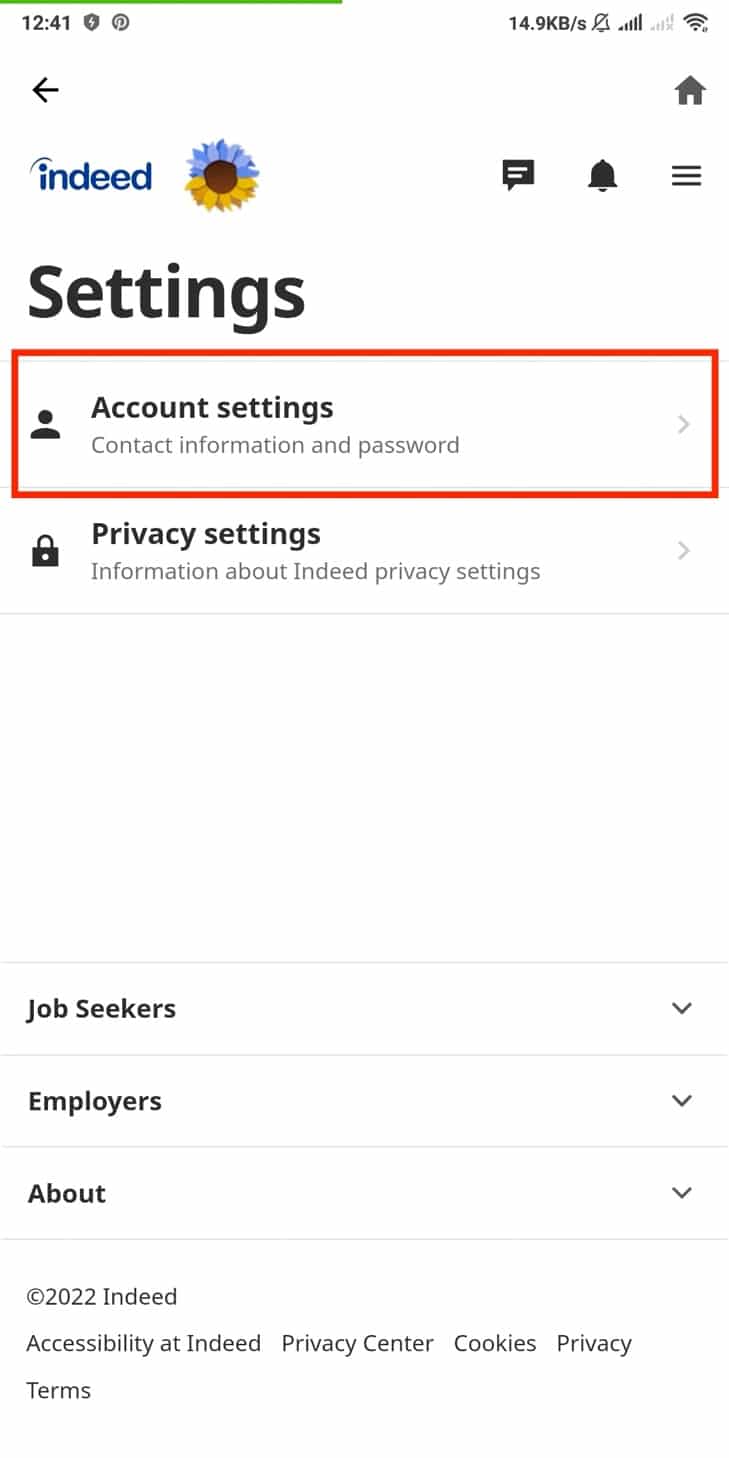This screenshot has height=1458, width=729.
Task: Tap the chevron next to Account settings
Action: pos(683,424)
